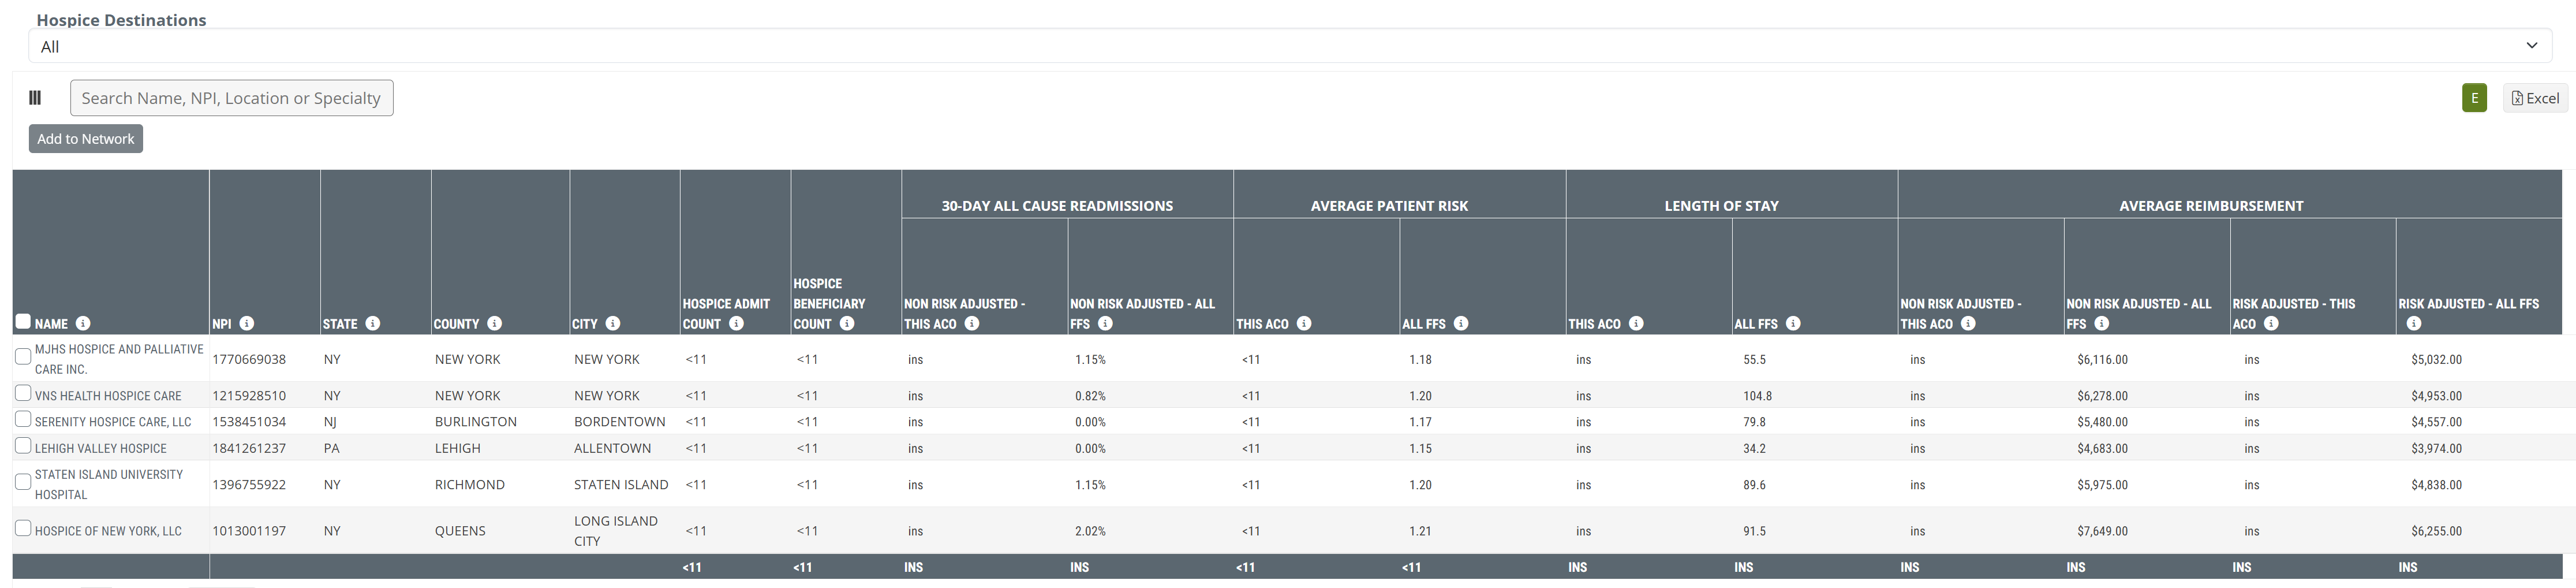Click info icon beside COUNTY header
Image resolution: width=2576 pixels, height=588 pixels.
pos(494,323)
